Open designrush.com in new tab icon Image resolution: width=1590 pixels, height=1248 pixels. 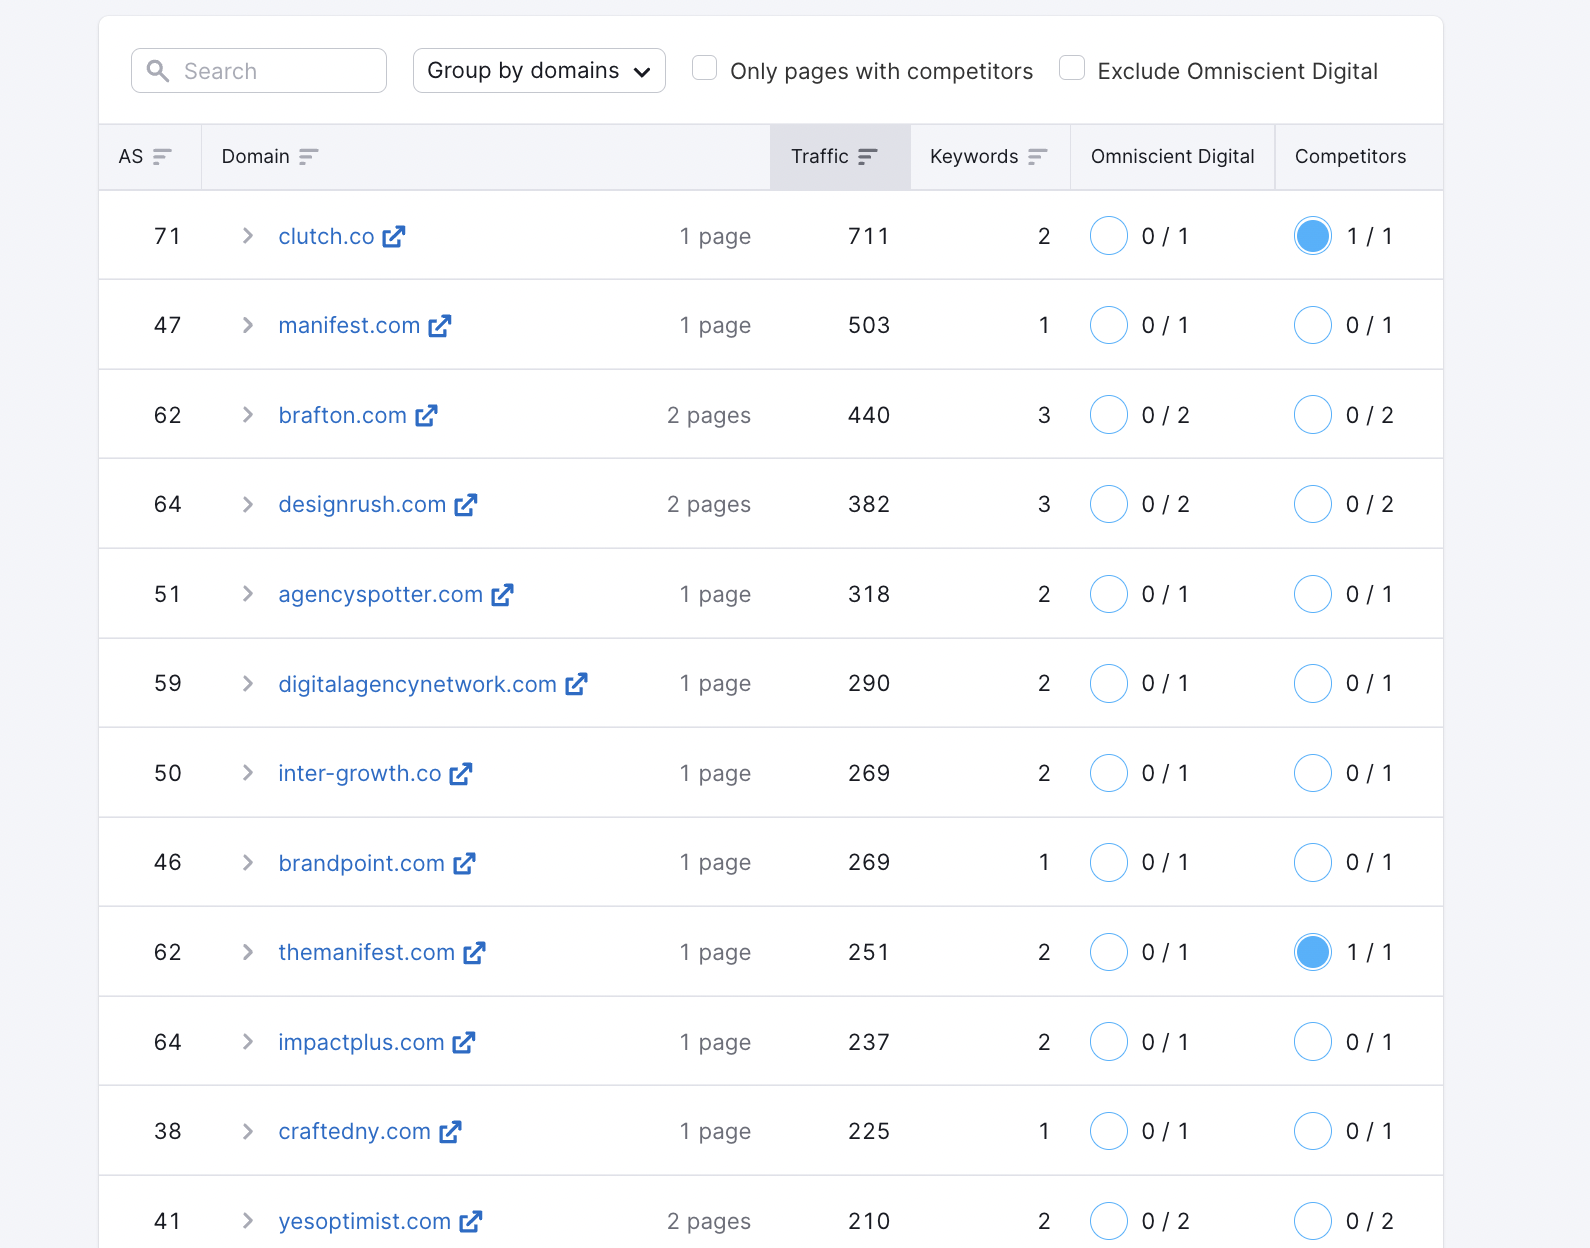coord(466,505)
